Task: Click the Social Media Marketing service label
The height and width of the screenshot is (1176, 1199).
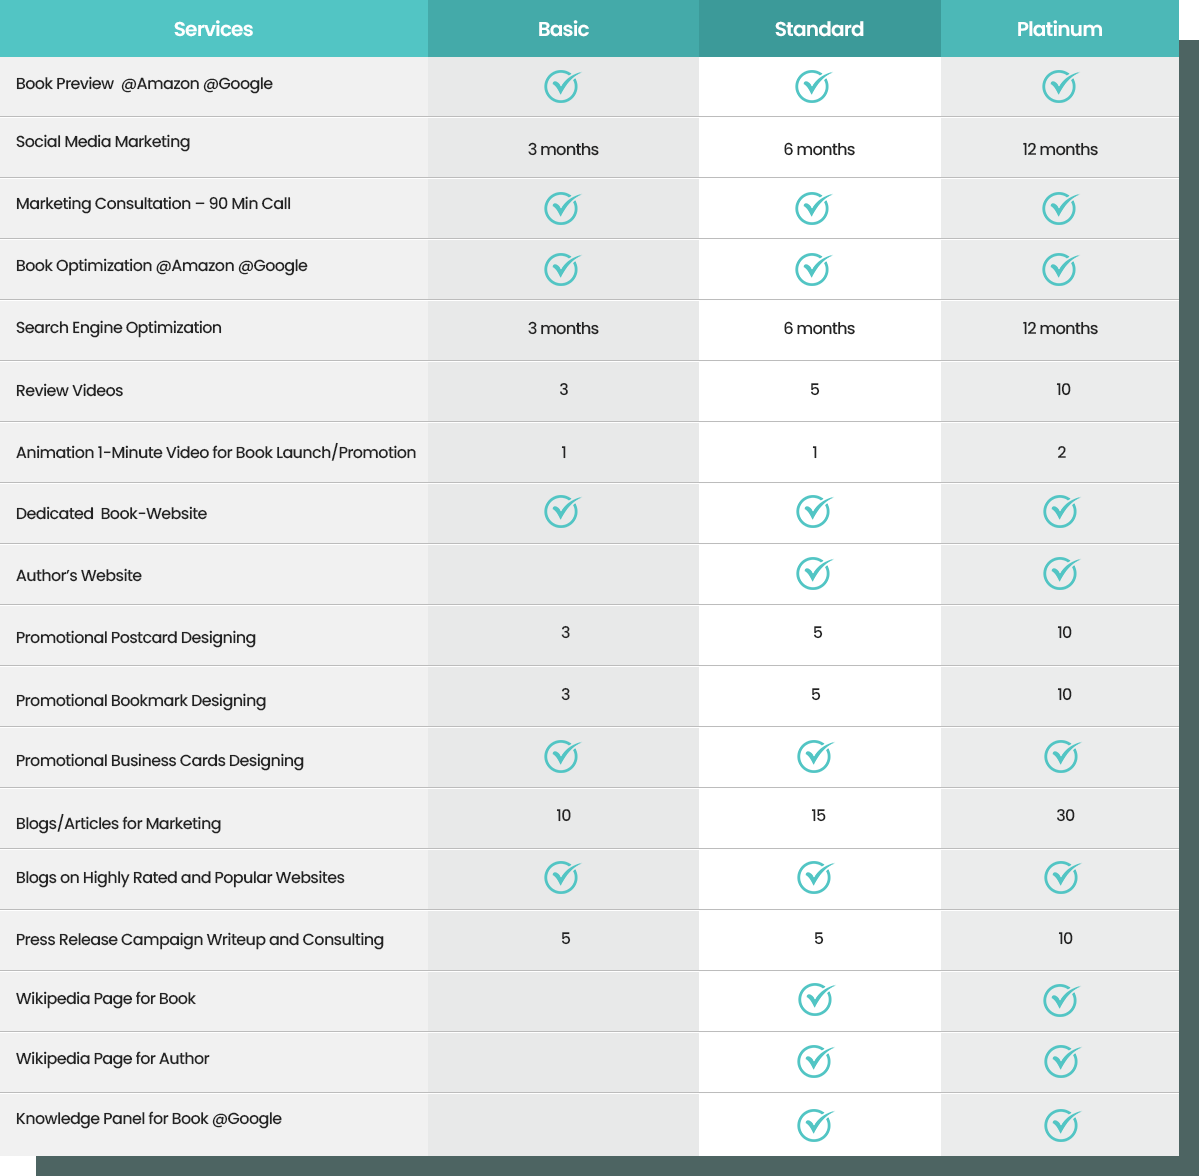Action: coord(103,142)
